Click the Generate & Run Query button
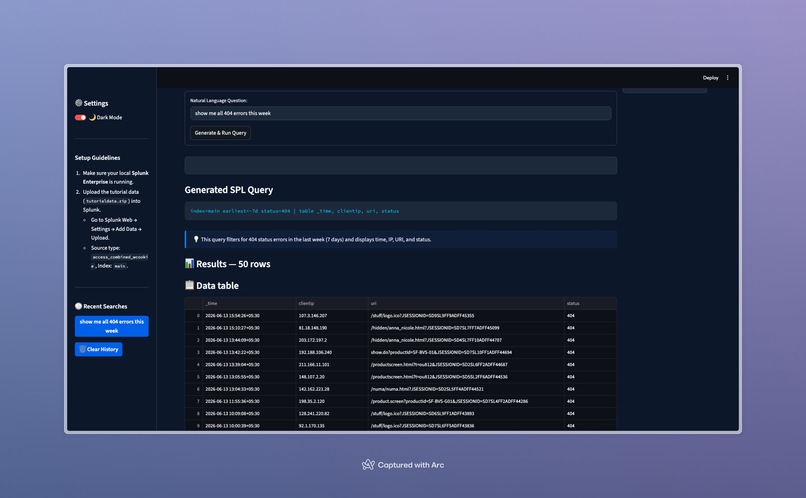The height and width of the screenshot is (498, 806). 221,133
